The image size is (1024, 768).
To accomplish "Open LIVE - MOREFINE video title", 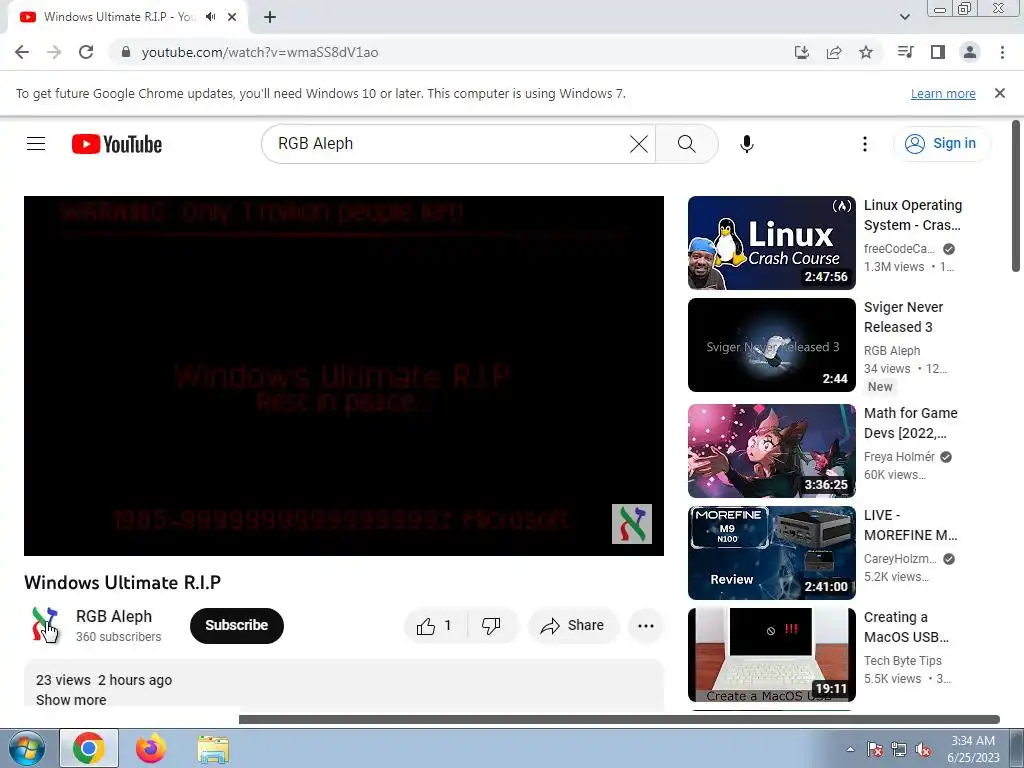I will pos(910,525).
